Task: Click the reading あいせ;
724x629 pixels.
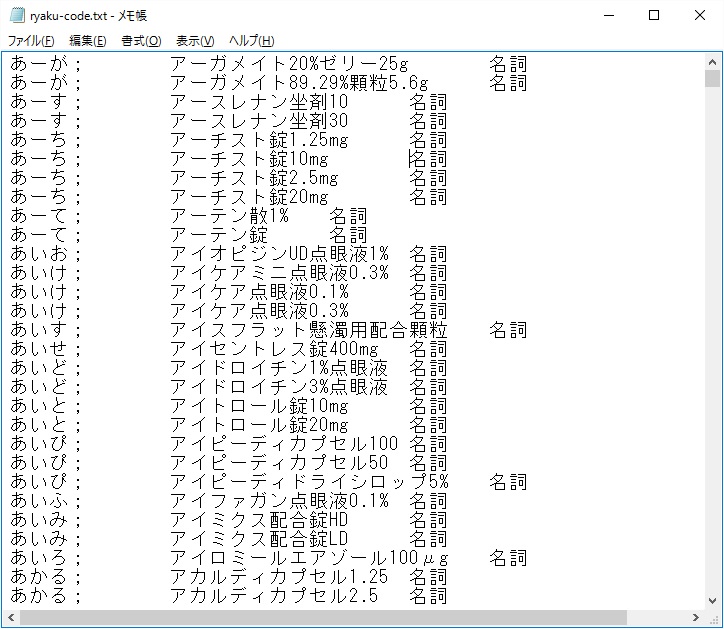Action: pyautogui.click(x=45, y=349)
